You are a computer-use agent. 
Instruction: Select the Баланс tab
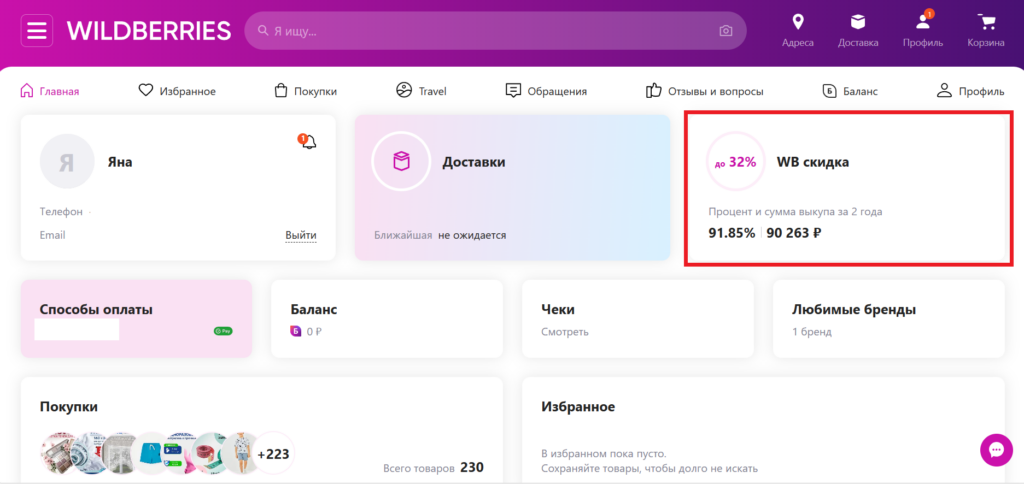click(x=850, y=91)
